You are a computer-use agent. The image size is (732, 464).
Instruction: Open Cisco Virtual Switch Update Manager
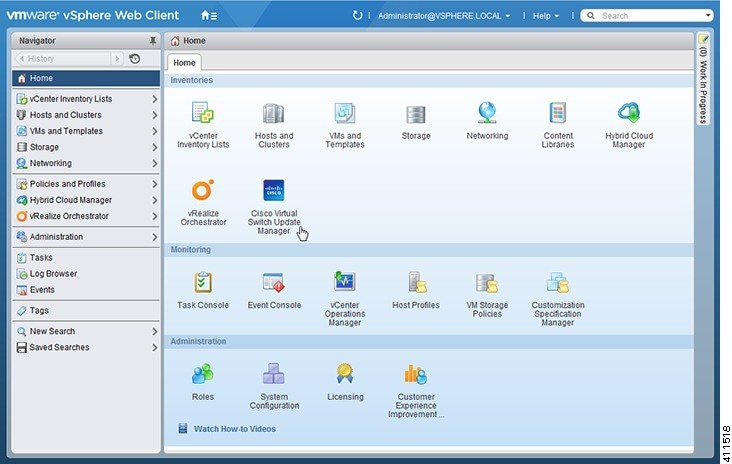[274, 190]
